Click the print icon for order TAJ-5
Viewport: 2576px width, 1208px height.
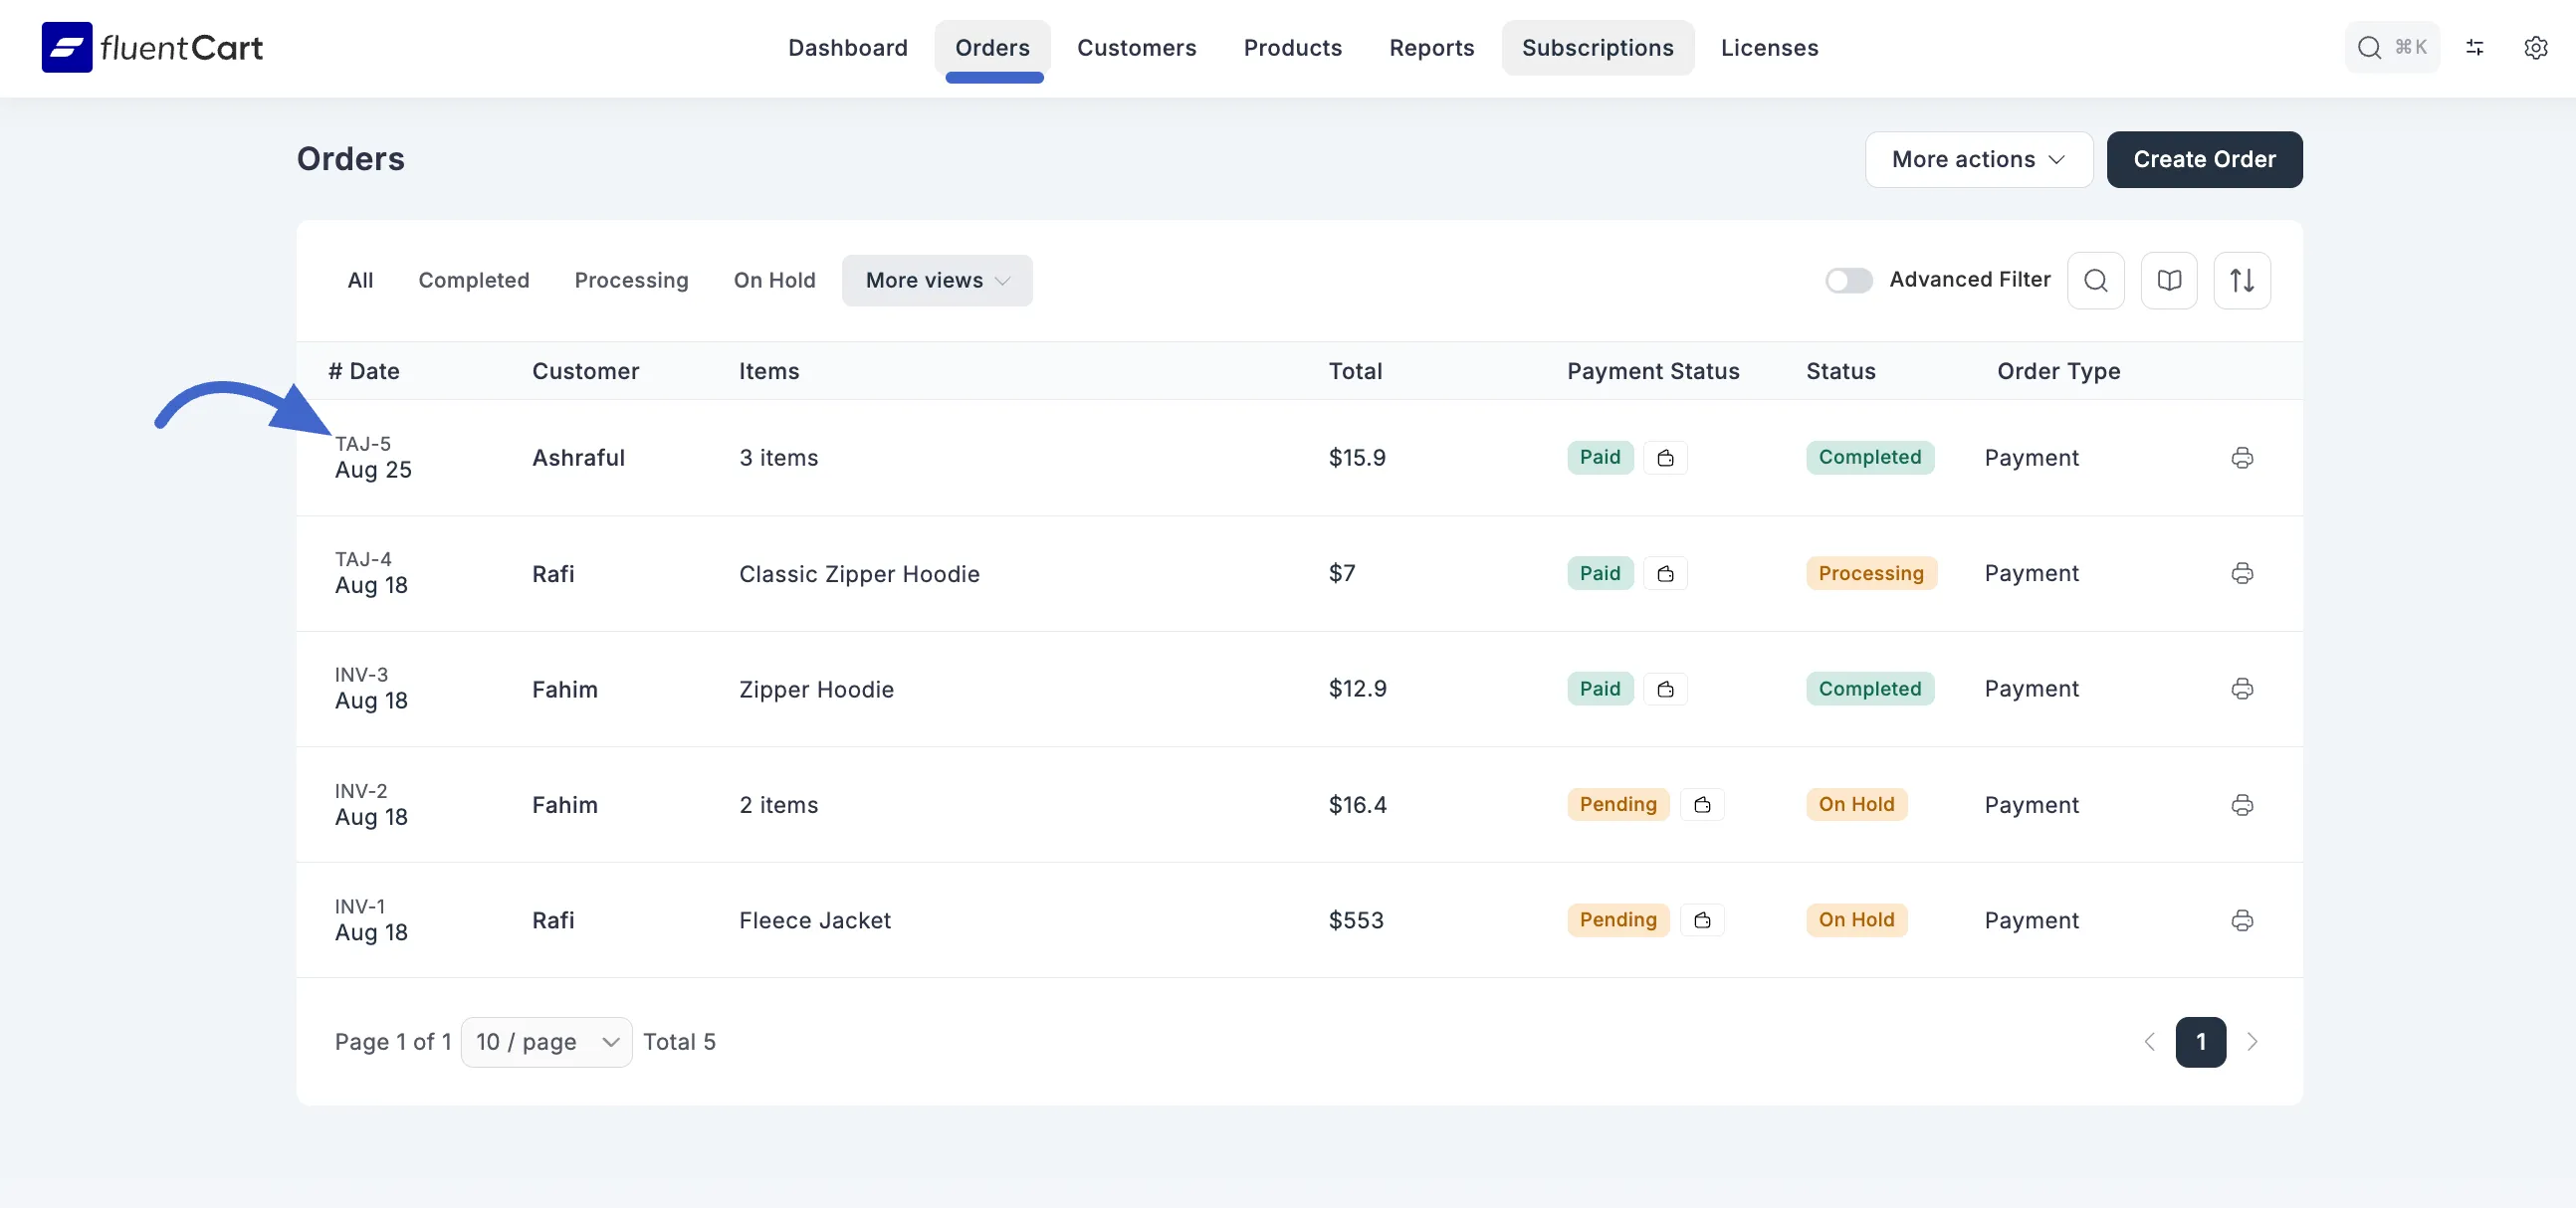coord(2242,458)
